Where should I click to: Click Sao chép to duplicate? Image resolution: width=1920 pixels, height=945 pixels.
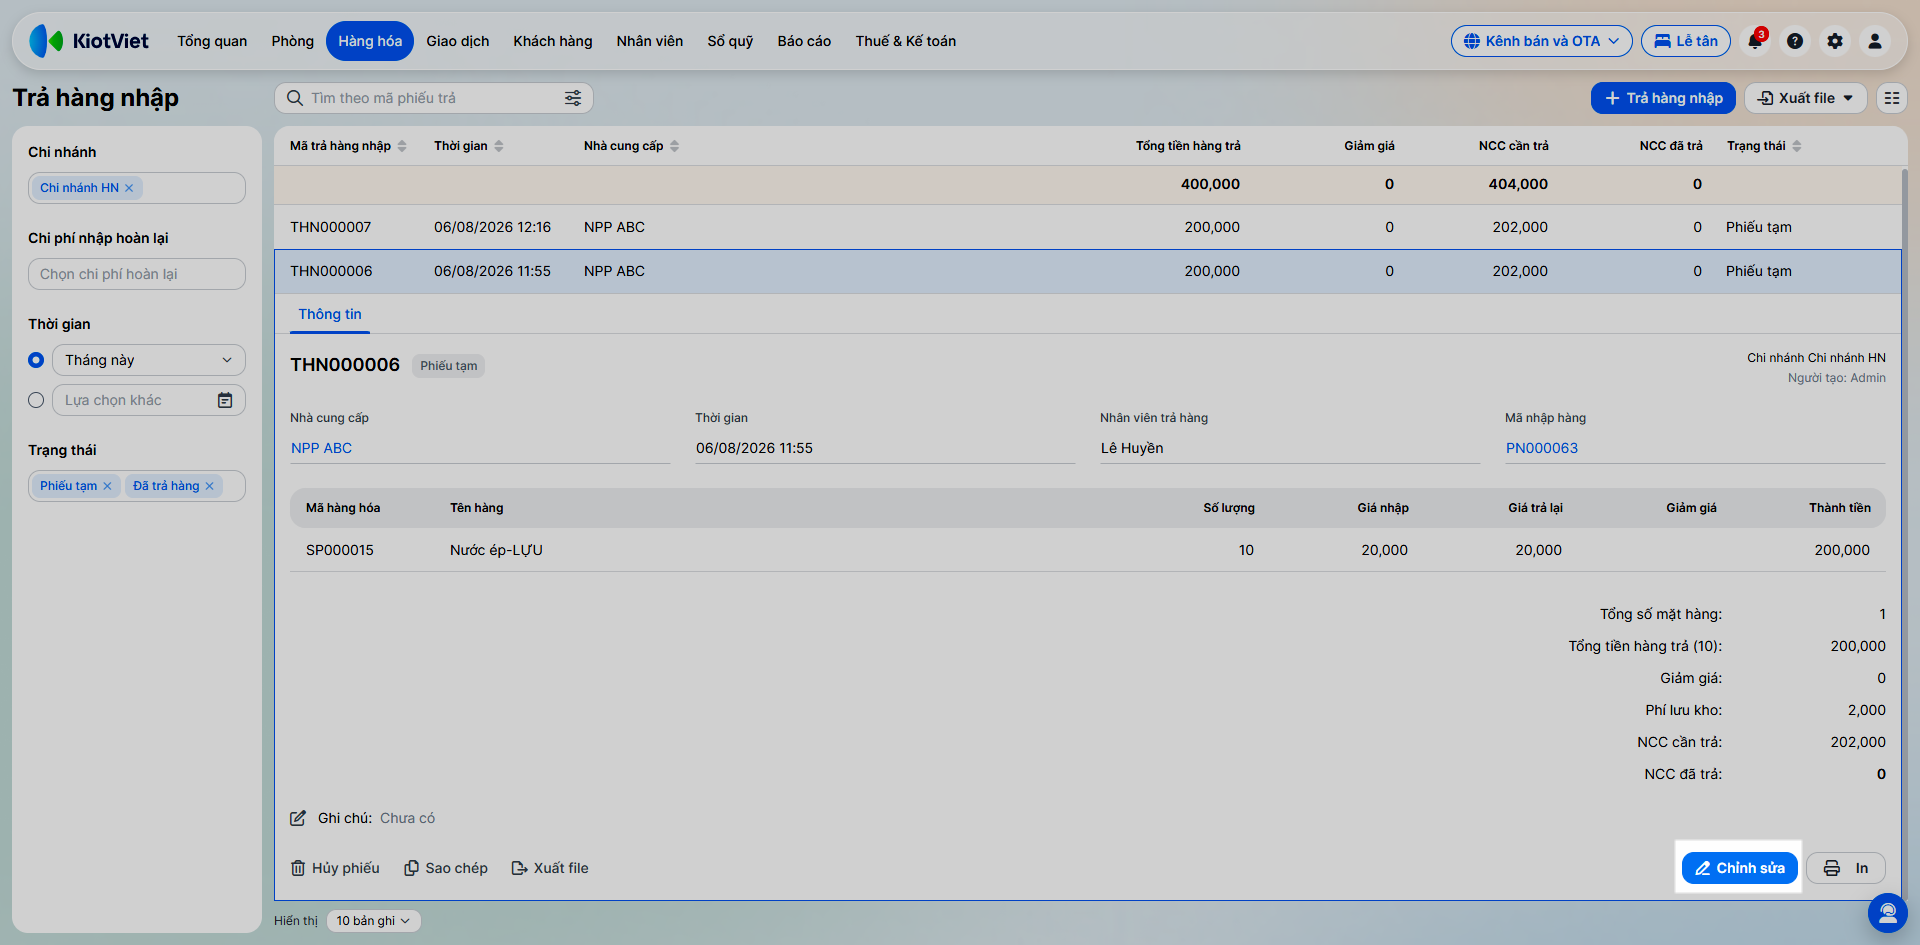click(x=446, y=868)
